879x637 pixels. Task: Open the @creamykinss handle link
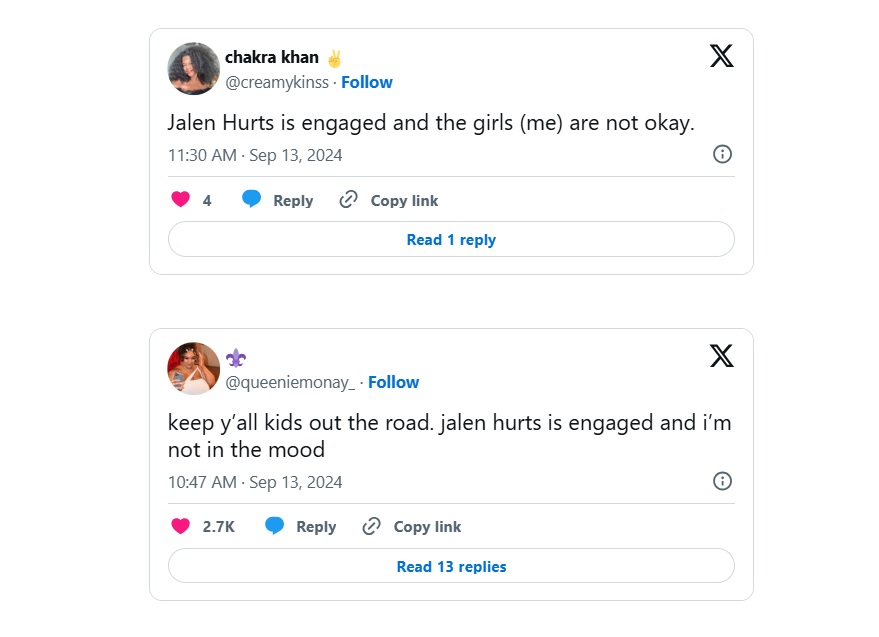point(277,82)
